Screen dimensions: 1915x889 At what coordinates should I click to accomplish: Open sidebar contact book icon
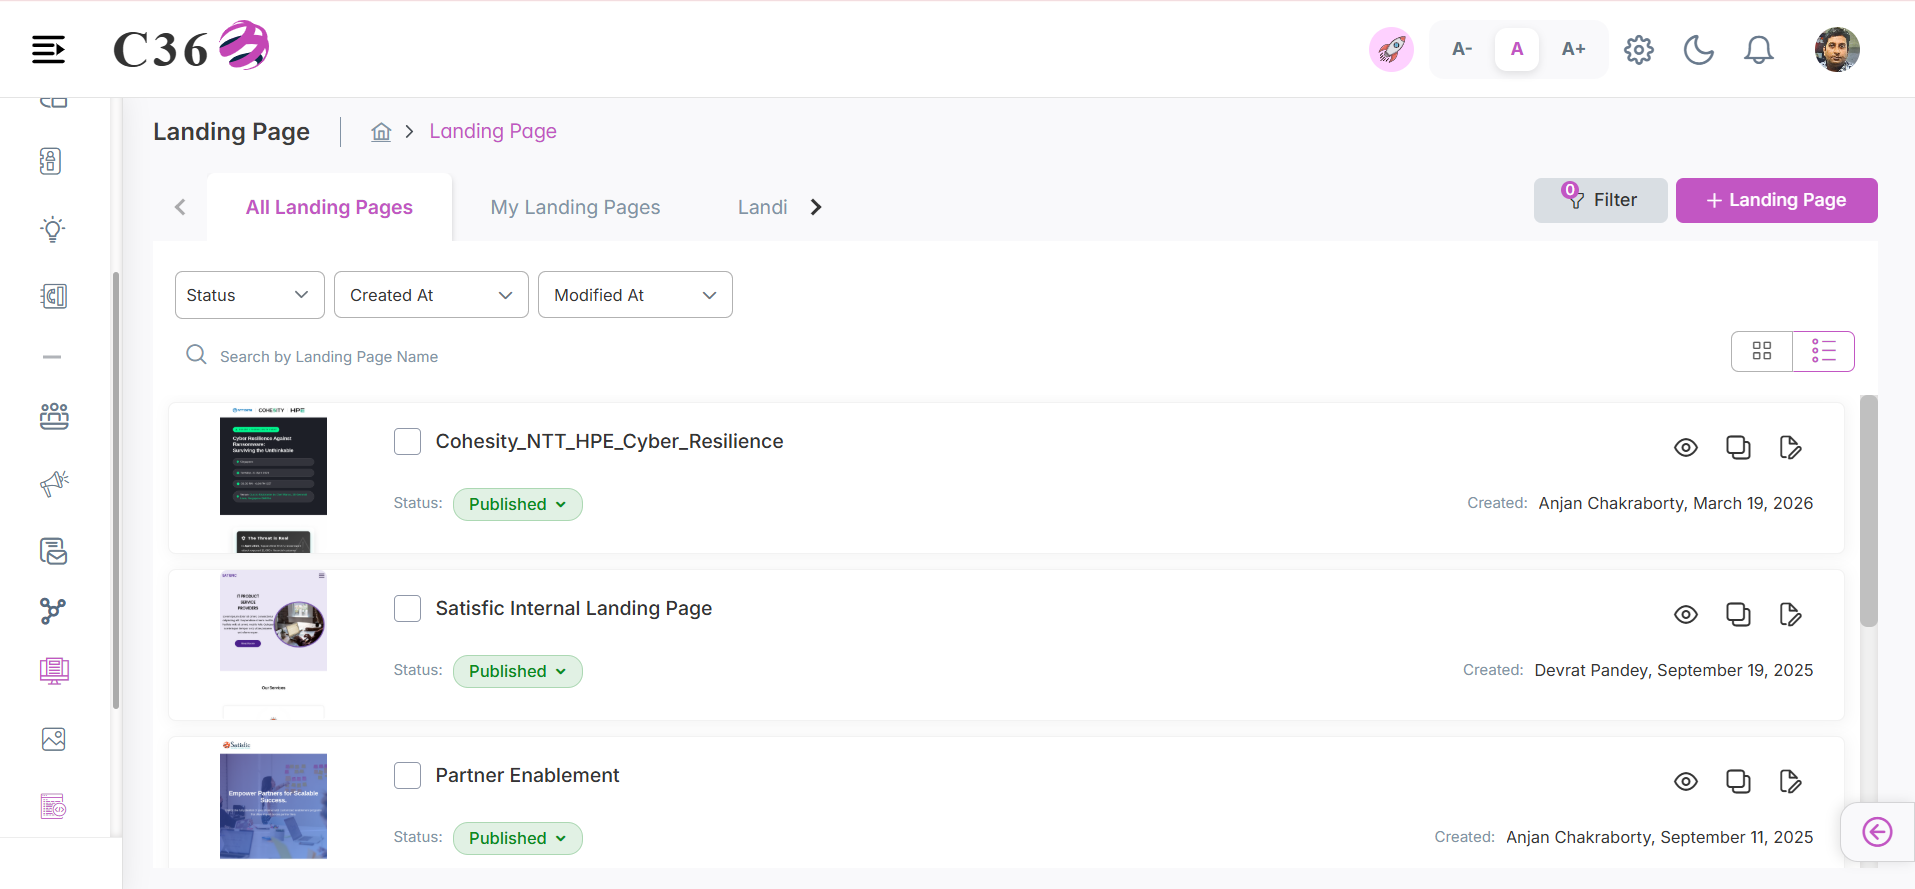51,161
